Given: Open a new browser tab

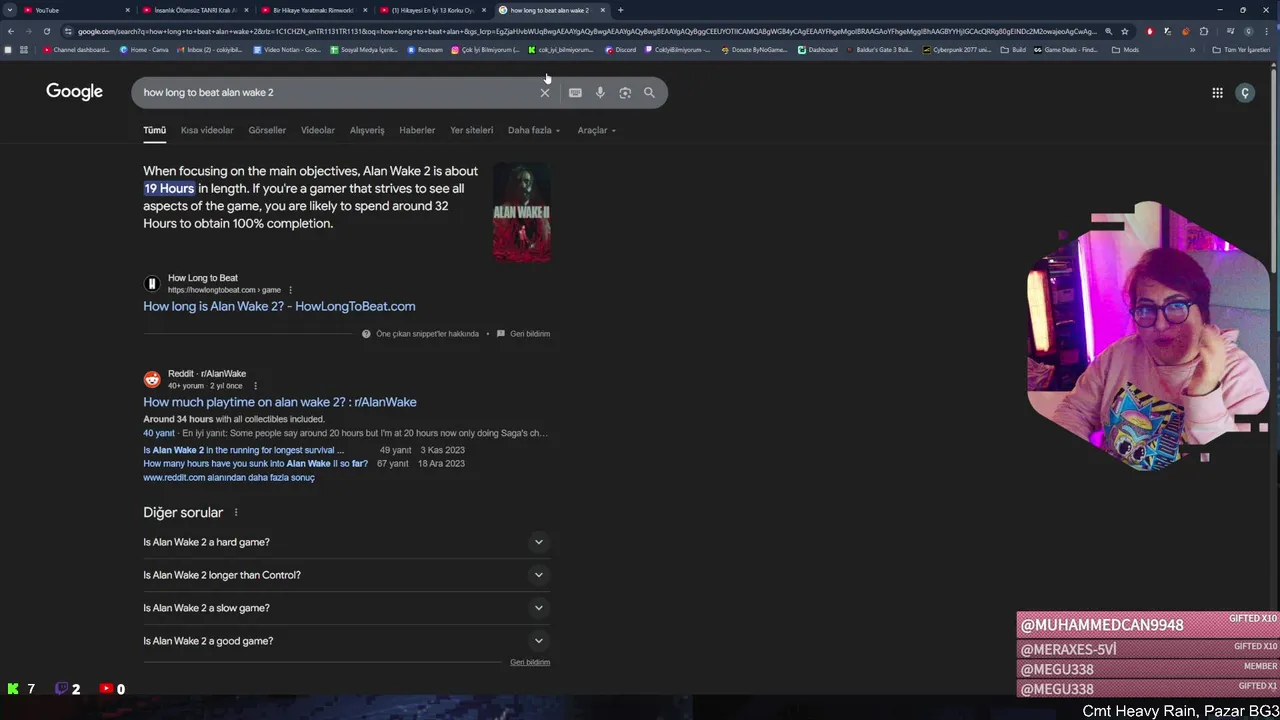Looking at the screenshot, I should 620,10.
